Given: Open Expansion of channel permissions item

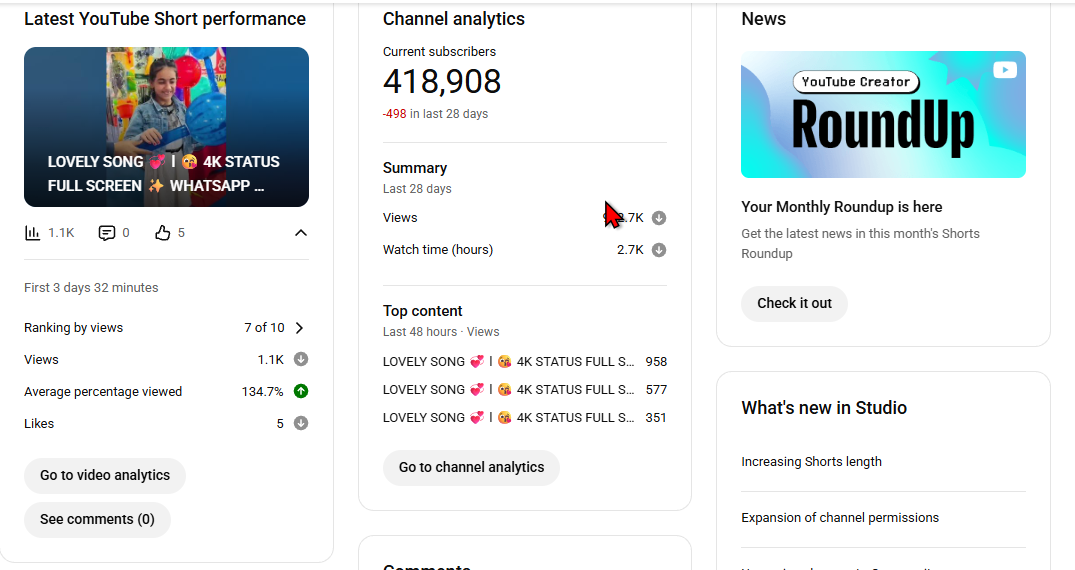Looking at the screenshot, I should (840, 518).
